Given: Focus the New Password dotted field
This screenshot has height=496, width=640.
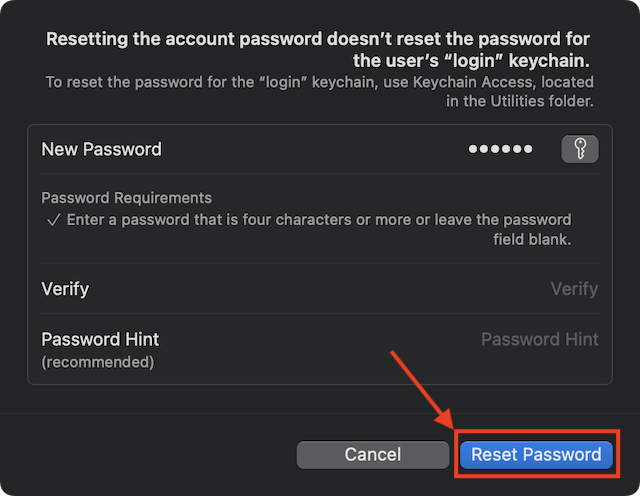Looking at the screenshot, I should [500, 149].
